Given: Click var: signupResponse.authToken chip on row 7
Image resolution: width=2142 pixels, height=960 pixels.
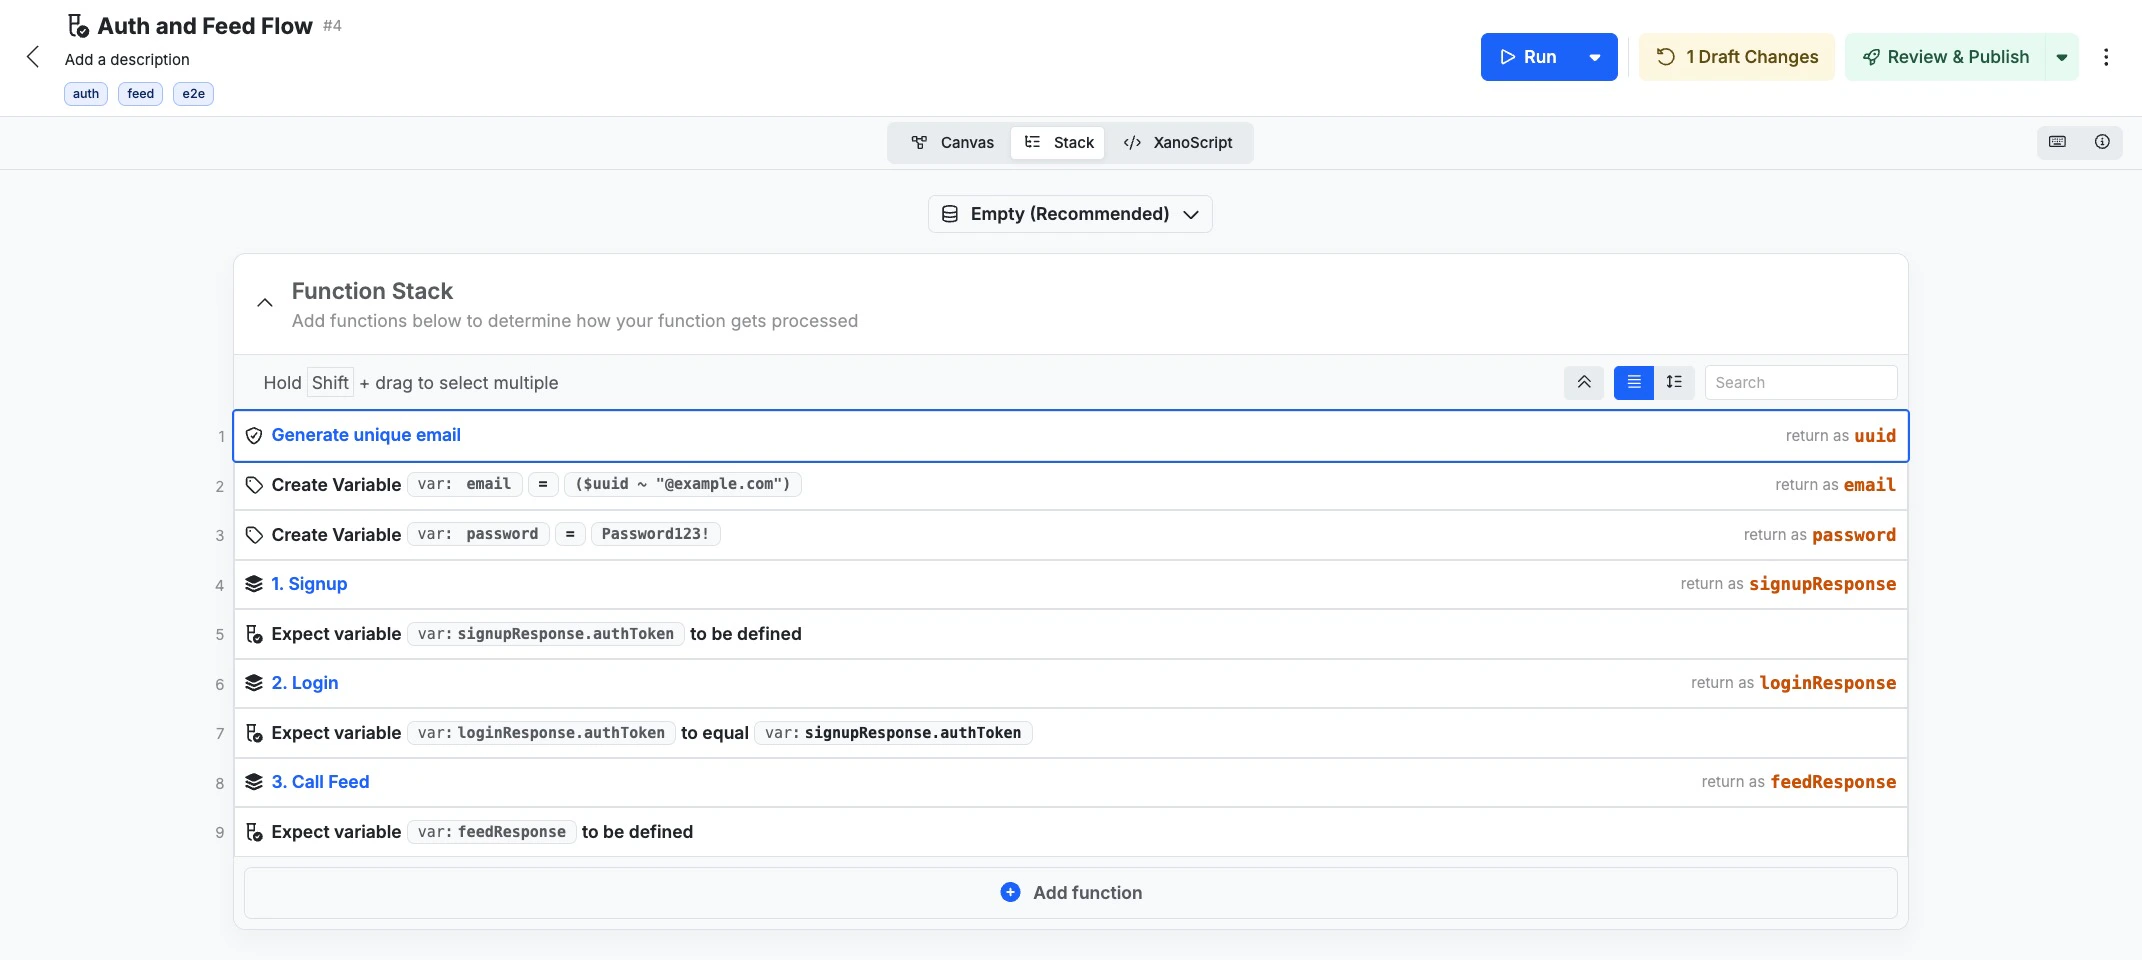Looking at the screenshot, I should (x=893, y=733).
